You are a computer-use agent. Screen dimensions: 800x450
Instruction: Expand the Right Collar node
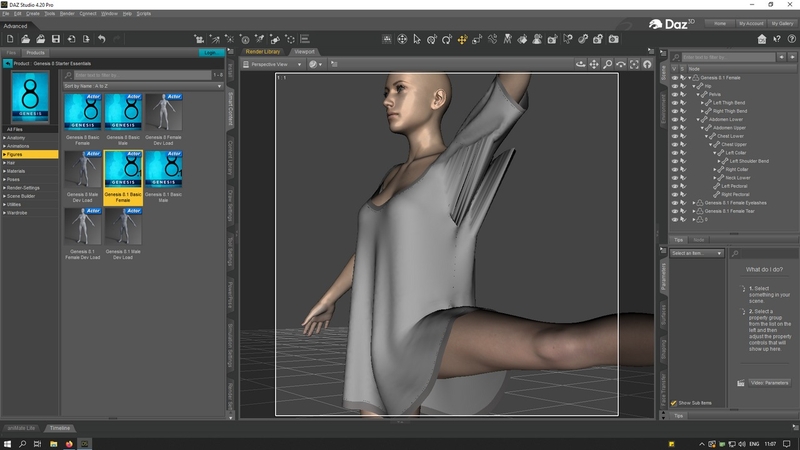tap(715, 169)
